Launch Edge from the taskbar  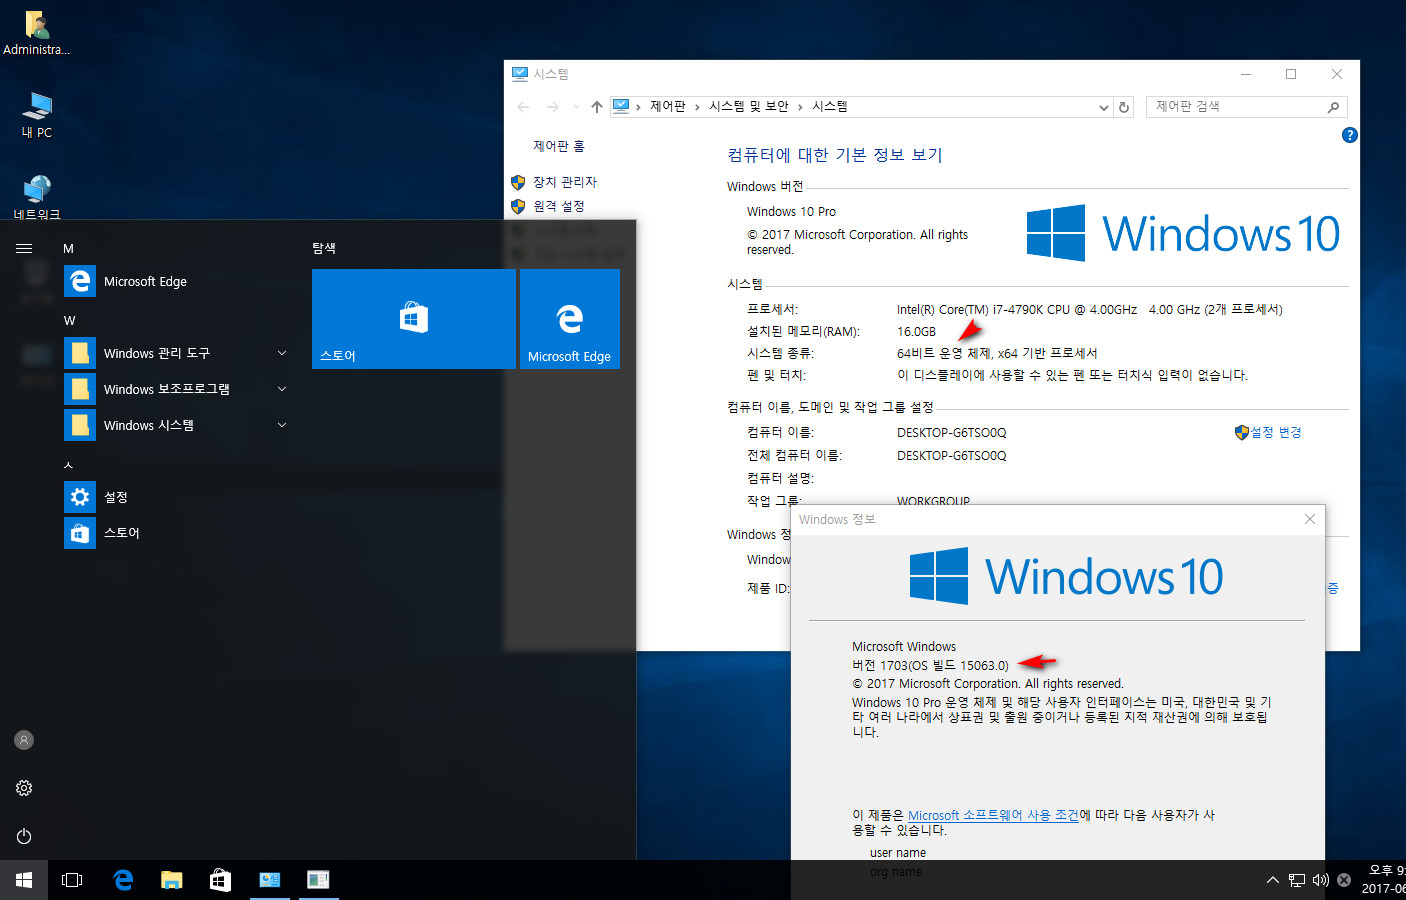(x=123, y=880)
